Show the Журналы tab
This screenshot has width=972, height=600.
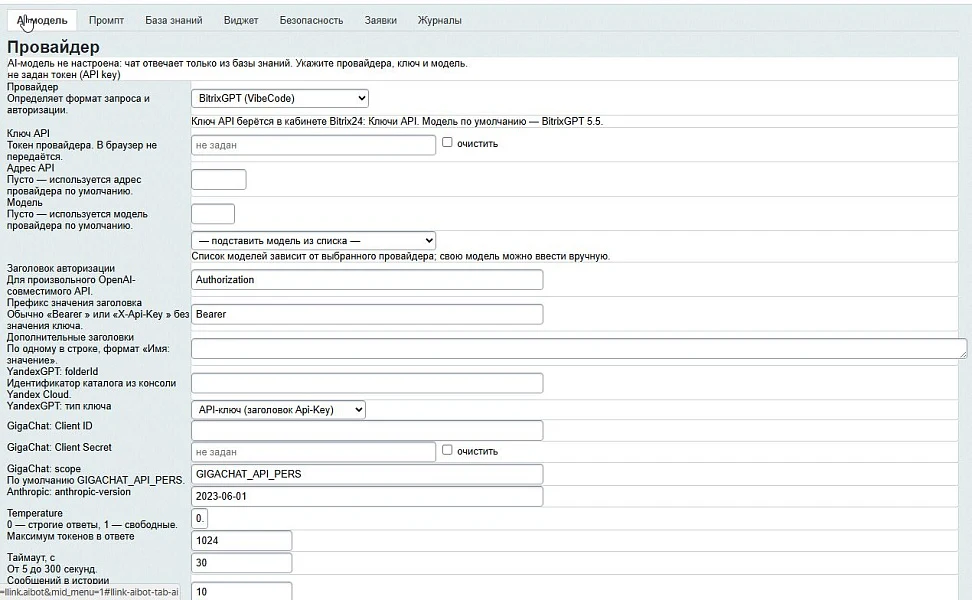(440, 20)
